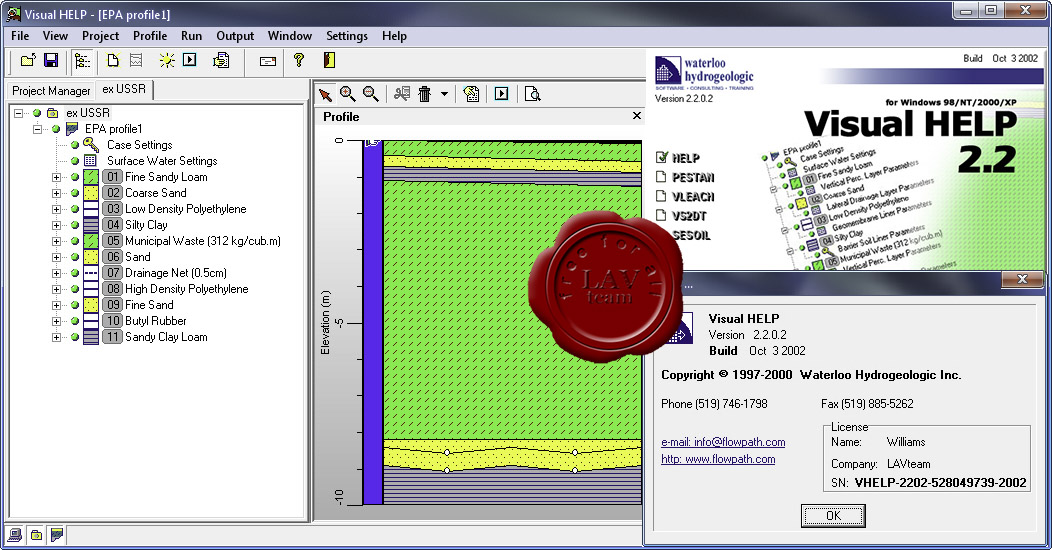This screenshot has height=550, width=1052.
Task: Select the 07 Drainage Net (0.5cm) layer row
Action: pyautogui.click(x=176, y=273)
